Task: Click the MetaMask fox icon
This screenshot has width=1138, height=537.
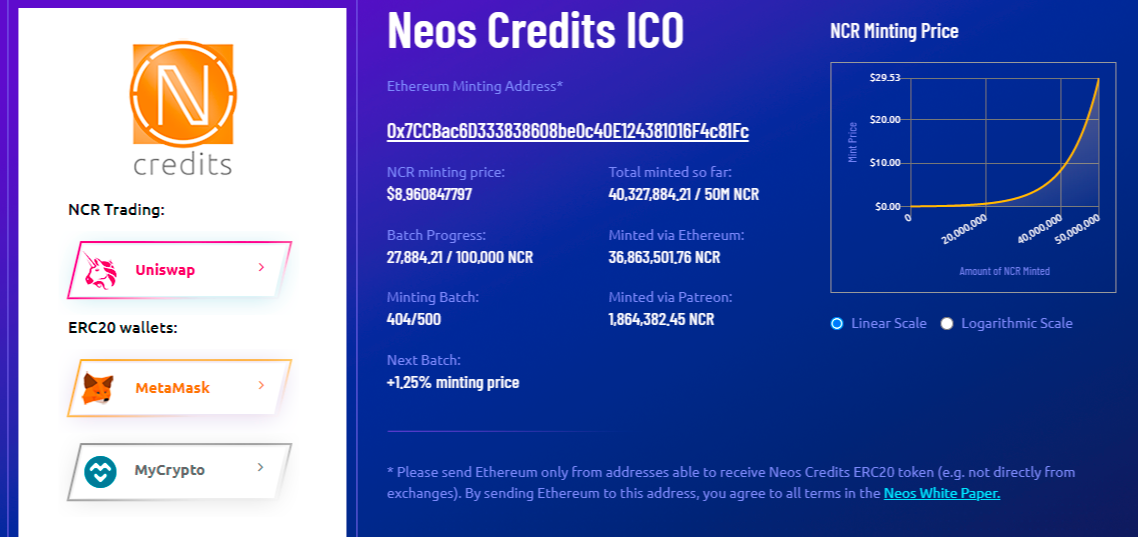Action: (x=98, y=388)
